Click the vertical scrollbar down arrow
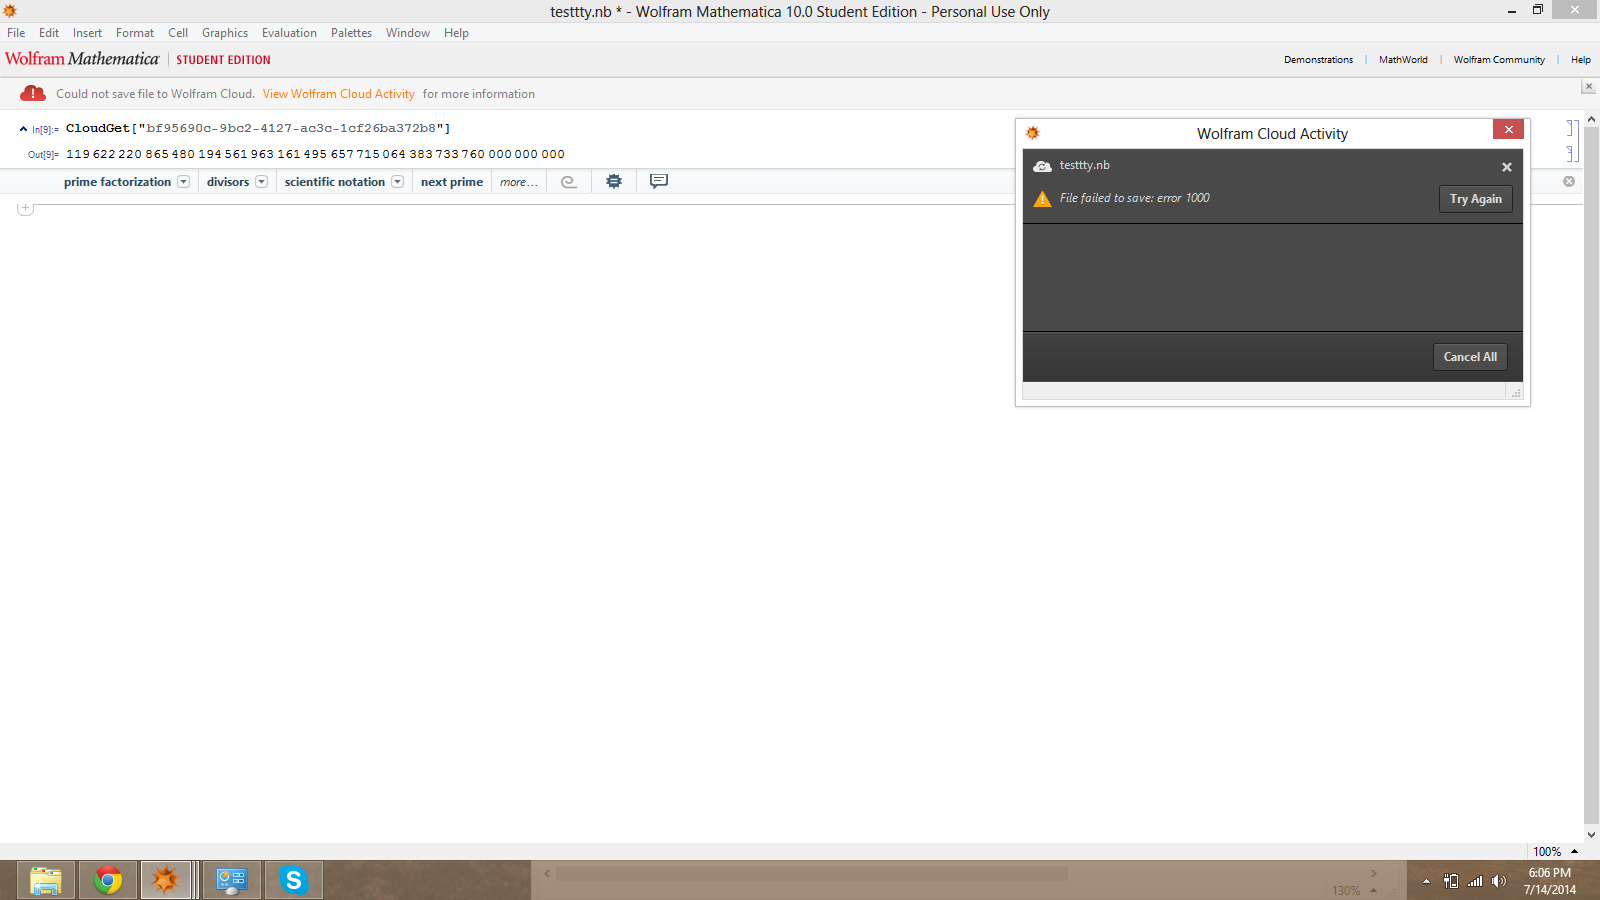The image size is (1600, 900). coord(1591,835)
